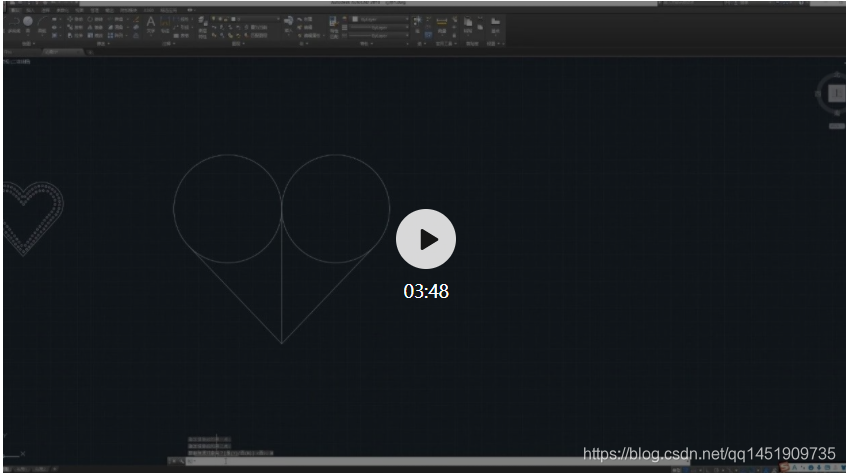Choose the Trim tool in Modify panel
Screen dimensions: 846x473
(115, 19)
